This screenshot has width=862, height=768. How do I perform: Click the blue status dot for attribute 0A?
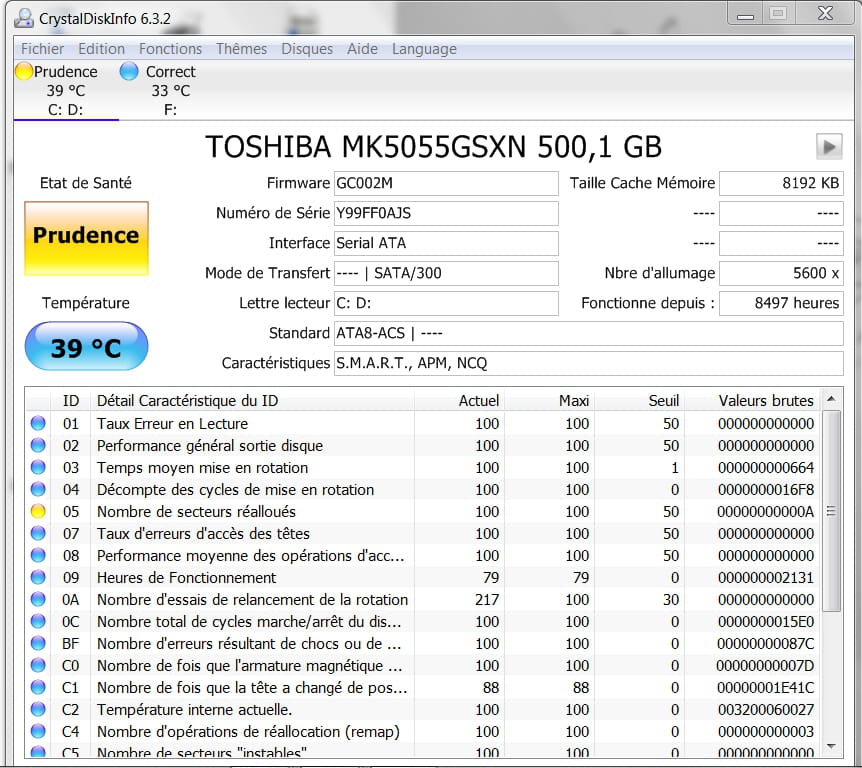point(38,600)
